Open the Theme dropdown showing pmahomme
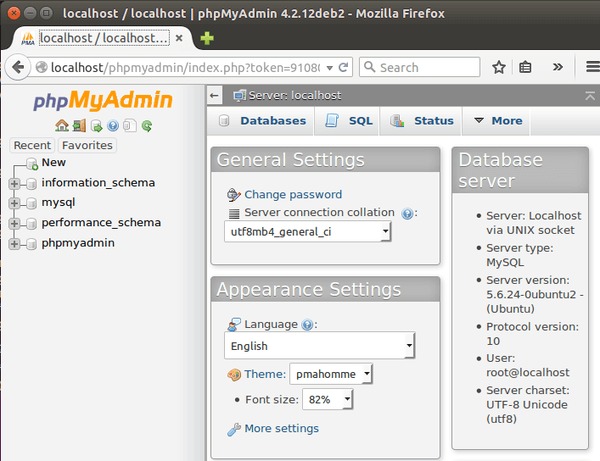Image resolution: width=600 pixels, height=461 pixels. [x=331, y=374]
